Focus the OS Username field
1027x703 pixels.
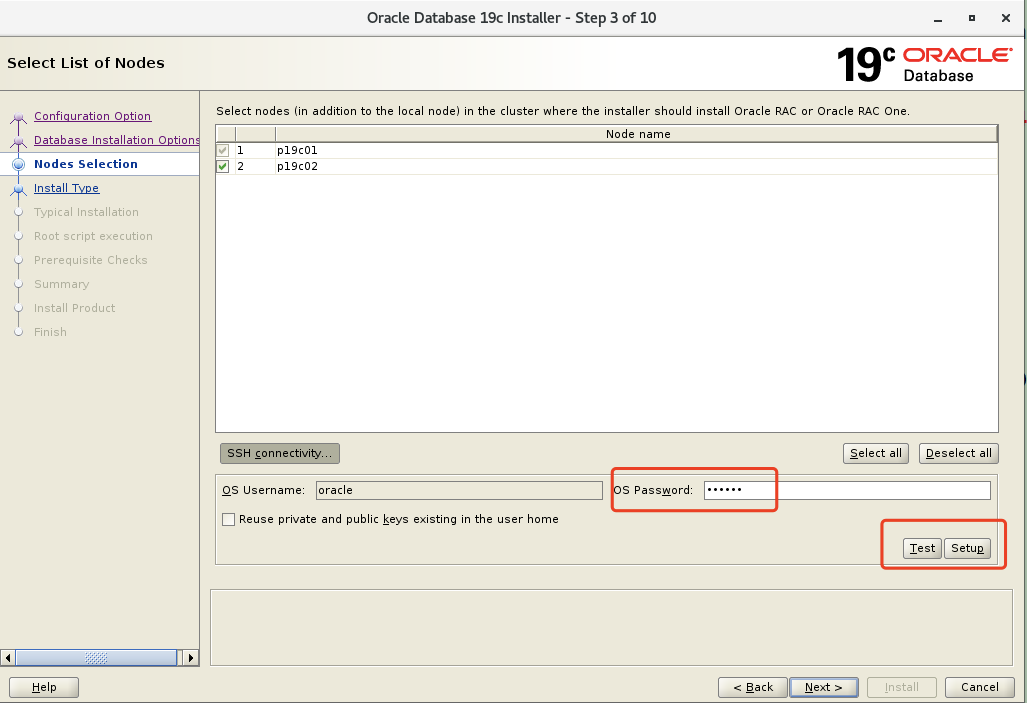459,491
